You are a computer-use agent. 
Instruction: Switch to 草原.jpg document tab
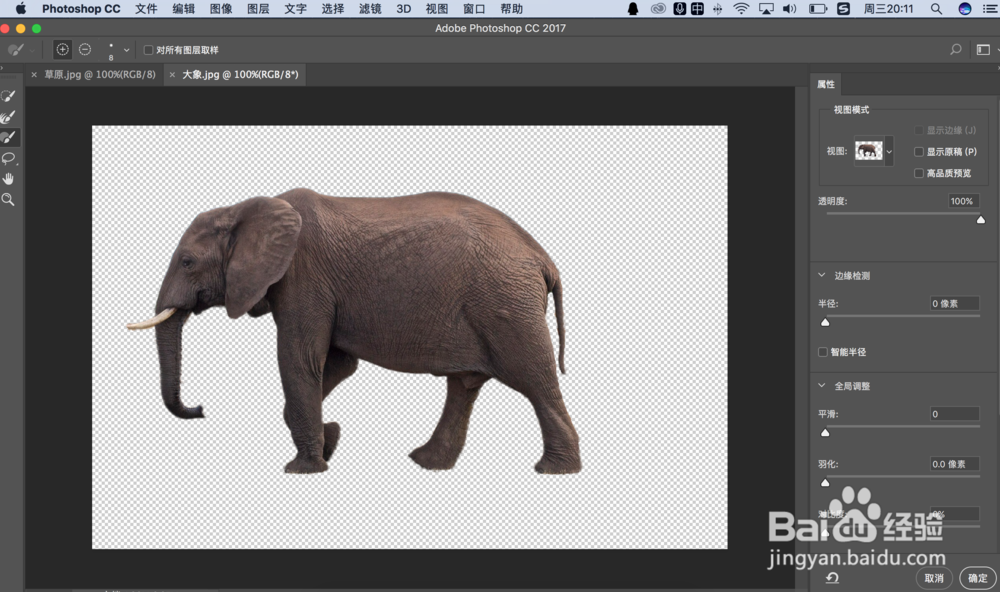pos(99,75)
